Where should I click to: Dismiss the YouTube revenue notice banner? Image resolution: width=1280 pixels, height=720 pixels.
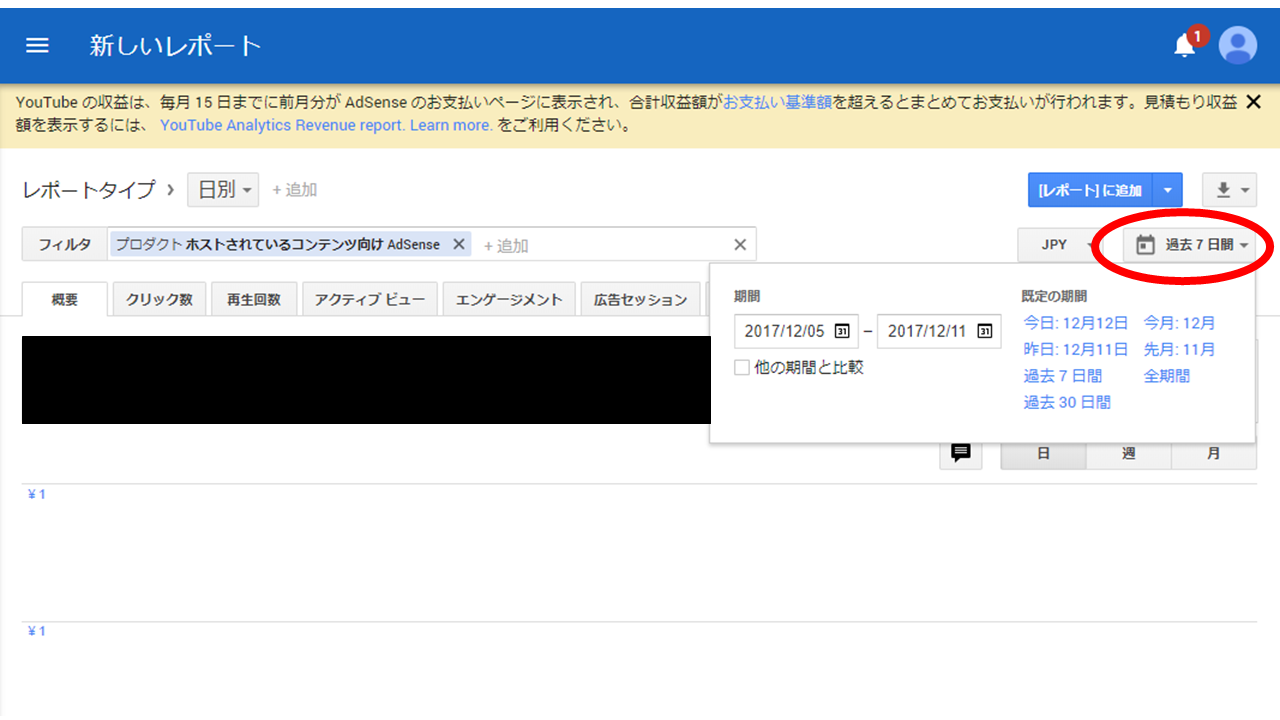pyautogui.click(x=1254, y=101)
